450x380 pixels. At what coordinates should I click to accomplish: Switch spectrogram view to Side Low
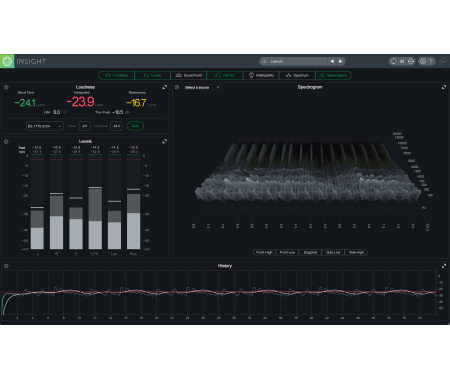(x=333, y=252)
